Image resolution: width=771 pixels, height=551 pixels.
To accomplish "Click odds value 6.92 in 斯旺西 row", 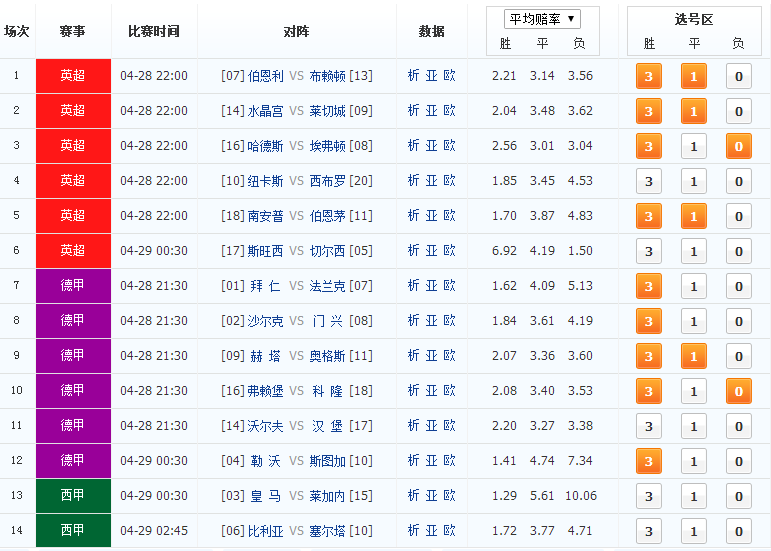I will coord(504,251).
